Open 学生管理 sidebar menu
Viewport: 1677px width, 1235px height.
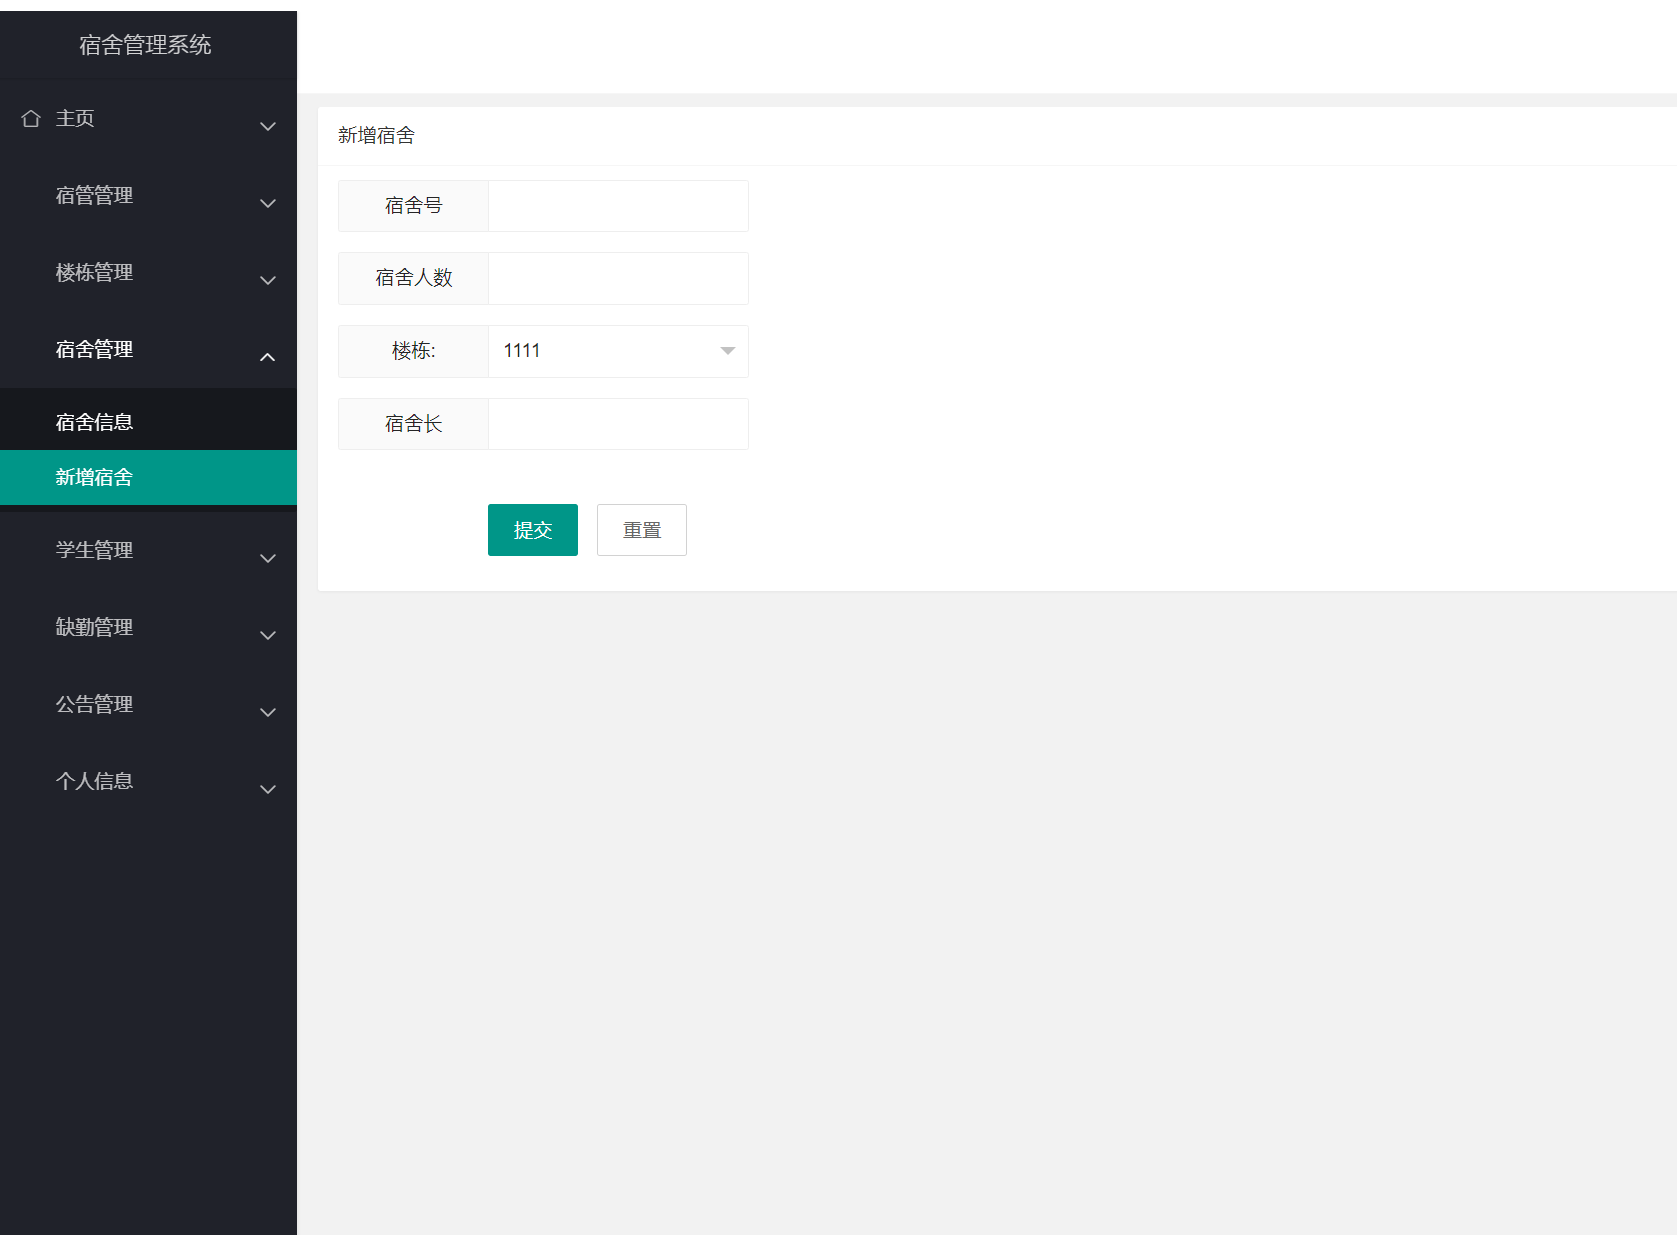148,551
